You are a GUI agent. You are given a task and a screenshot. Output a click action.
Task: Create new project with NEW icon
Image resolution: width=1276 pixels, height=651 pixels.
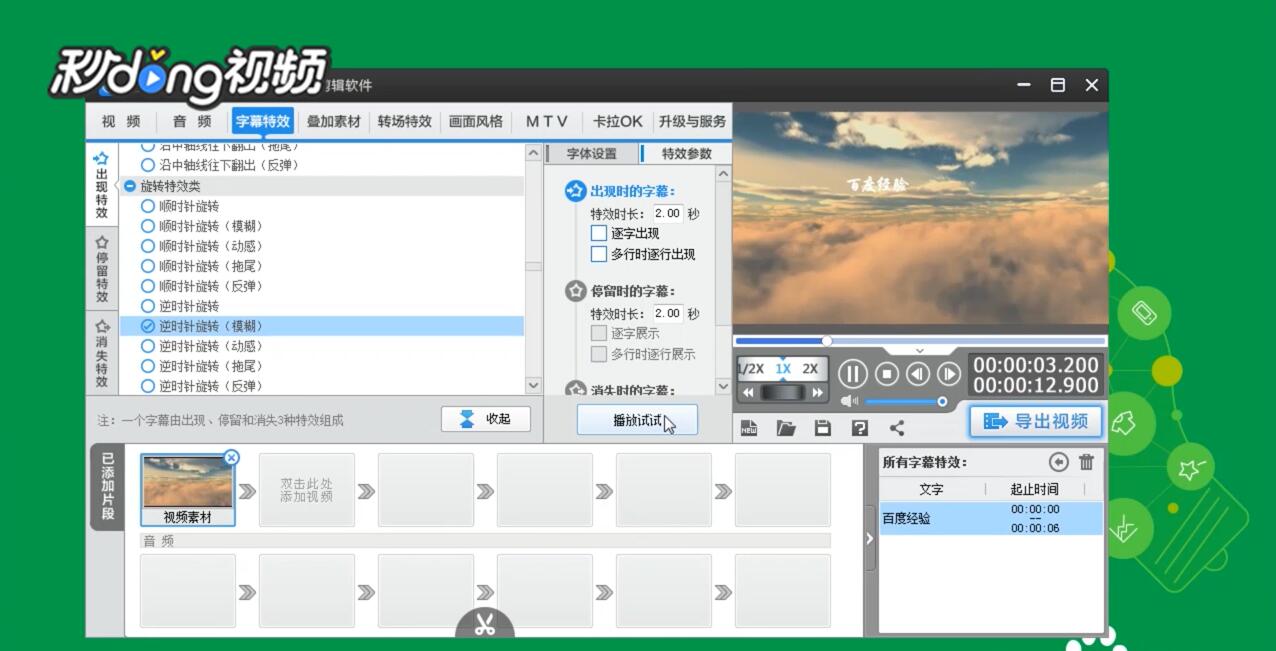[x=749, y=428]
